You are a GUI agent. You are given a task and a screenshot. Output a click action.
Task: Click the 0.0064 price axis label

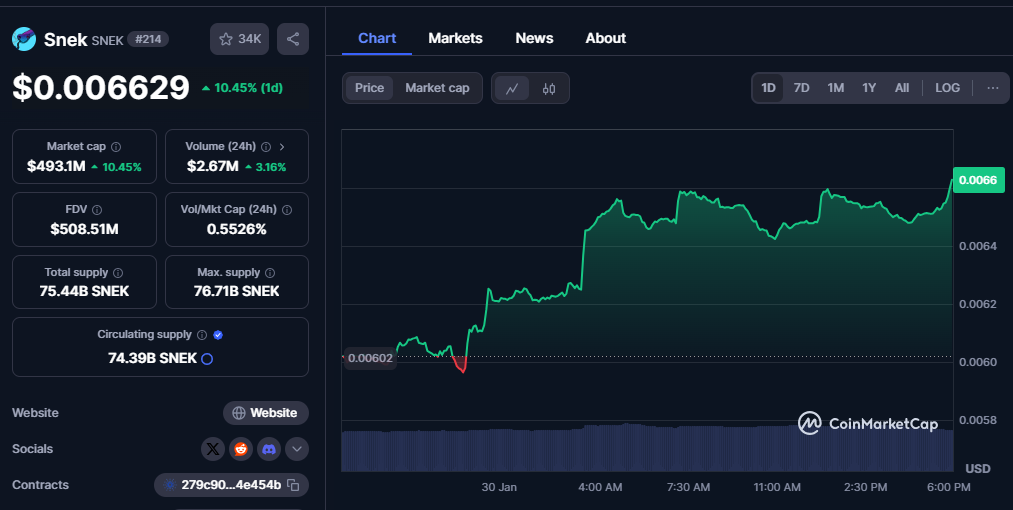pos(978,246)
